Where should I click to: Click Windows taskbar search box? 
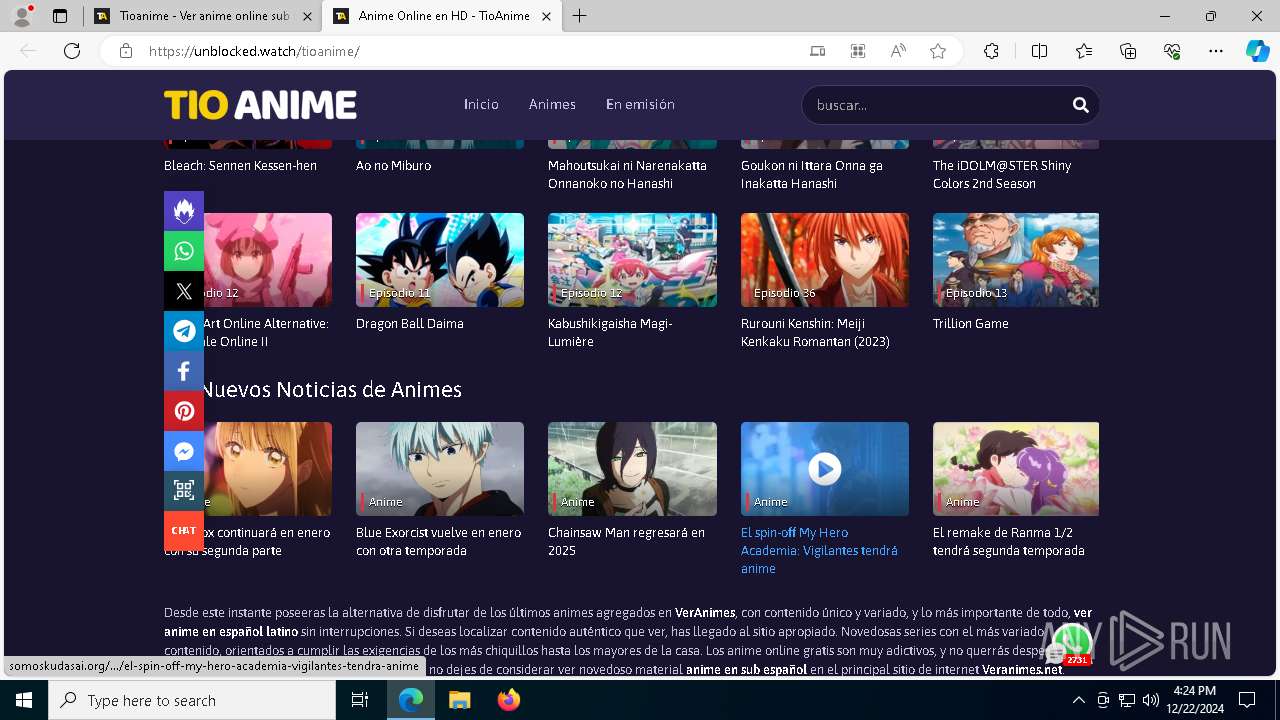pos(192,700)
